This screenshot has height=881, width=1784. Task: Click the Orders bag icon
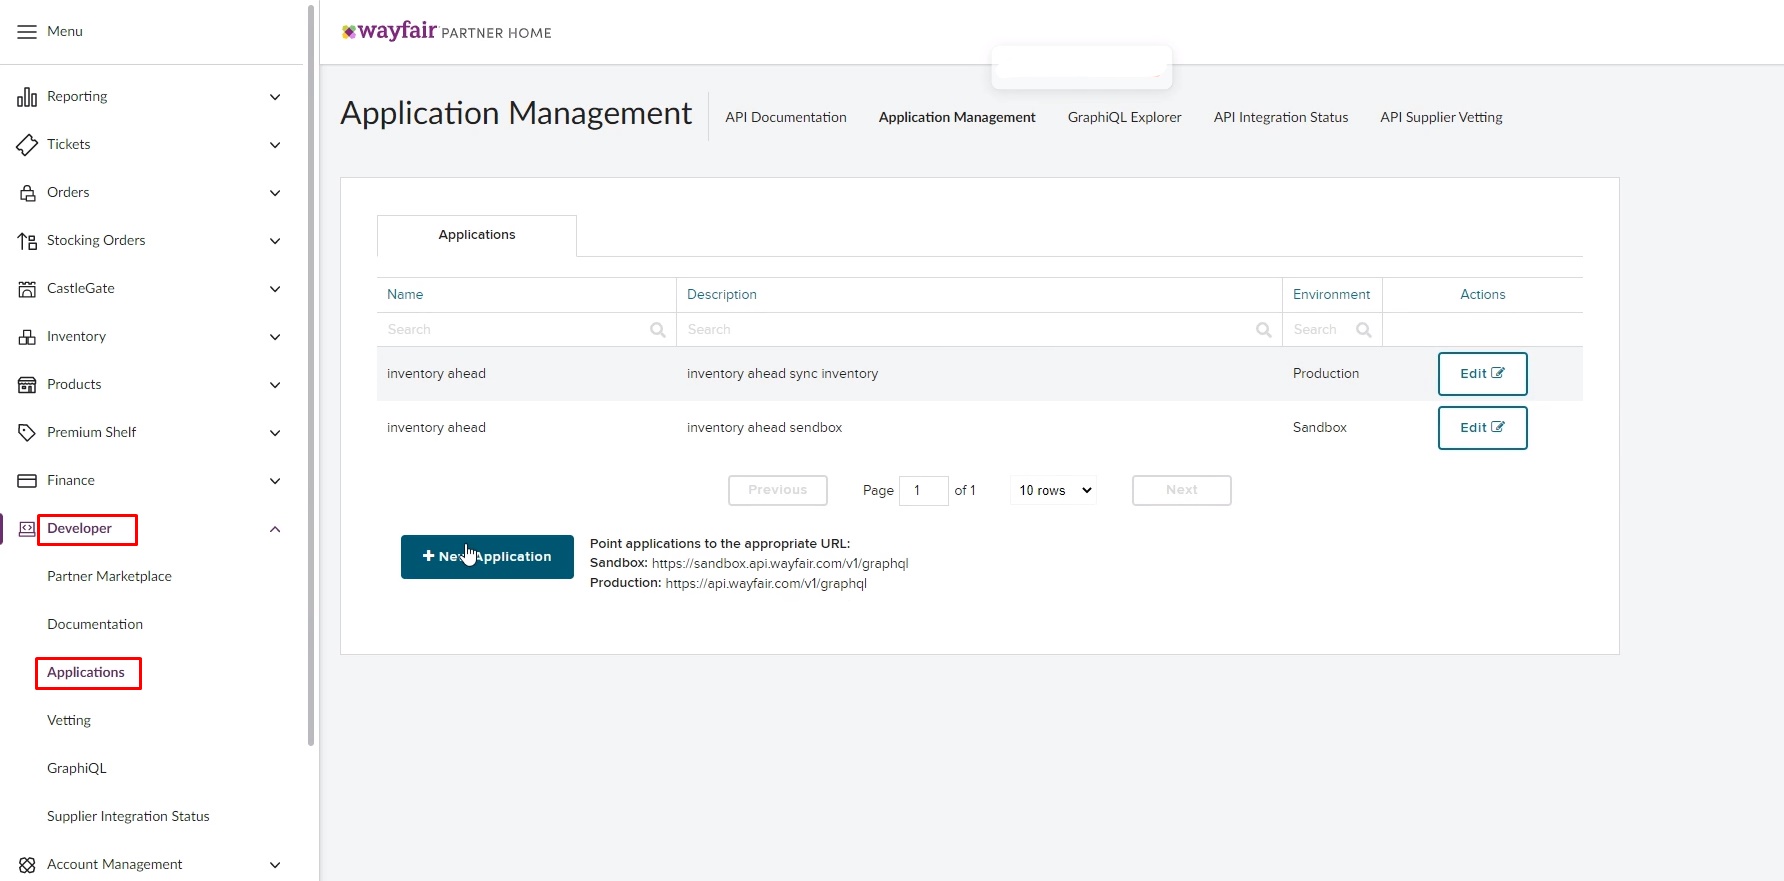click(27, 193)
